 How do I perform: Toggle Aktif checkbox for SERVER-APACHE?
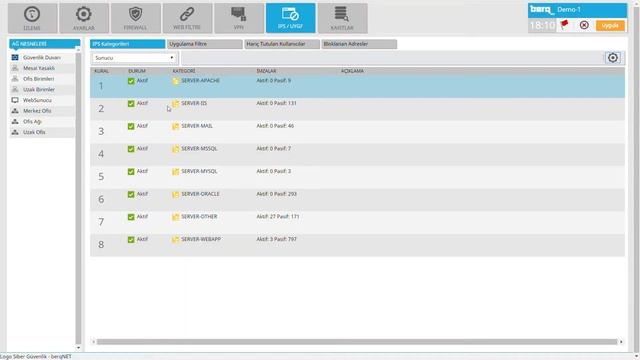[x=131, y=81]
